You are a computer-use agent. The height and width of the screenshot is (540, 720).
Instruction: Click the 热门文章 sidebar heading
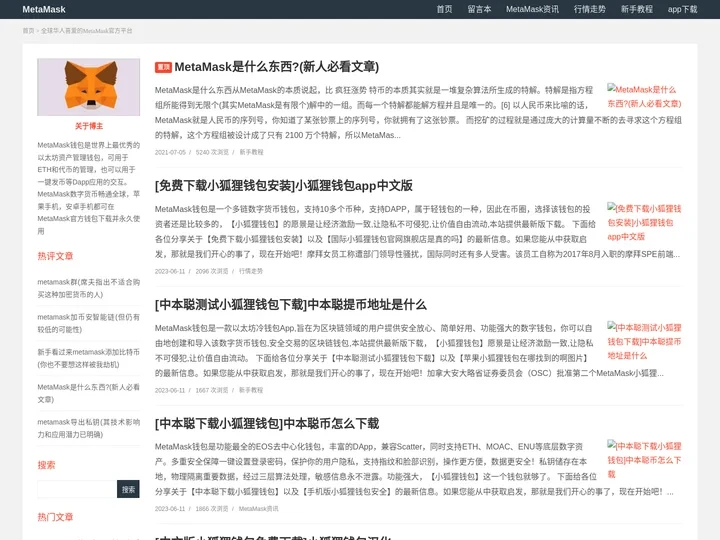point(55,517)
